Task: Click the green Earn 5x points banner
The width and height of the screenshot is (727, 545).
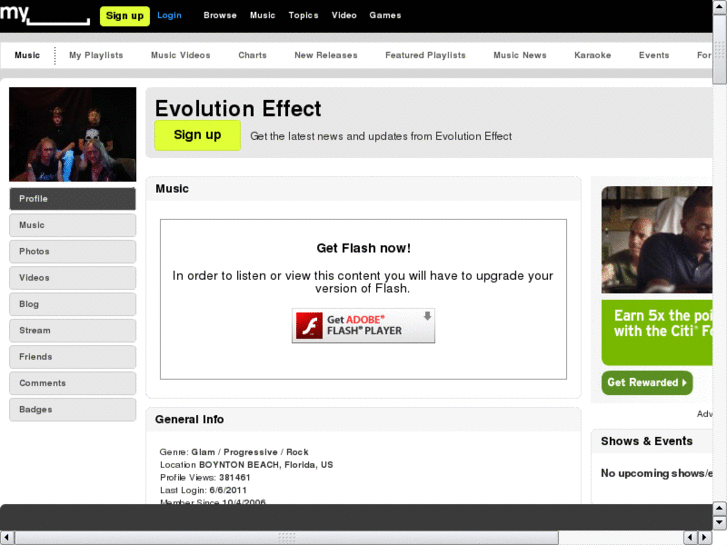Action: click(657, 333)
